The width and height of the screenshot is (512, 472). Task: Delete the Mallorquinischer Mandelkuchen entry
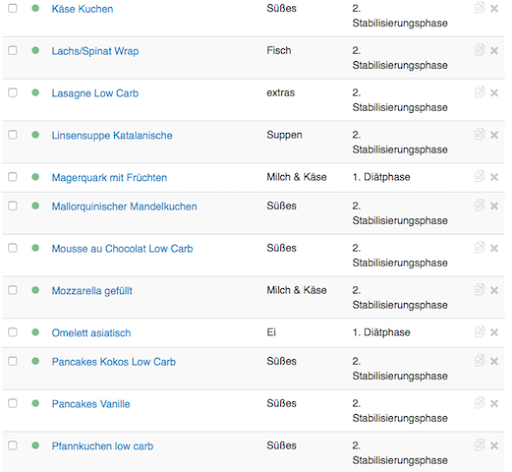coord(494,206)
